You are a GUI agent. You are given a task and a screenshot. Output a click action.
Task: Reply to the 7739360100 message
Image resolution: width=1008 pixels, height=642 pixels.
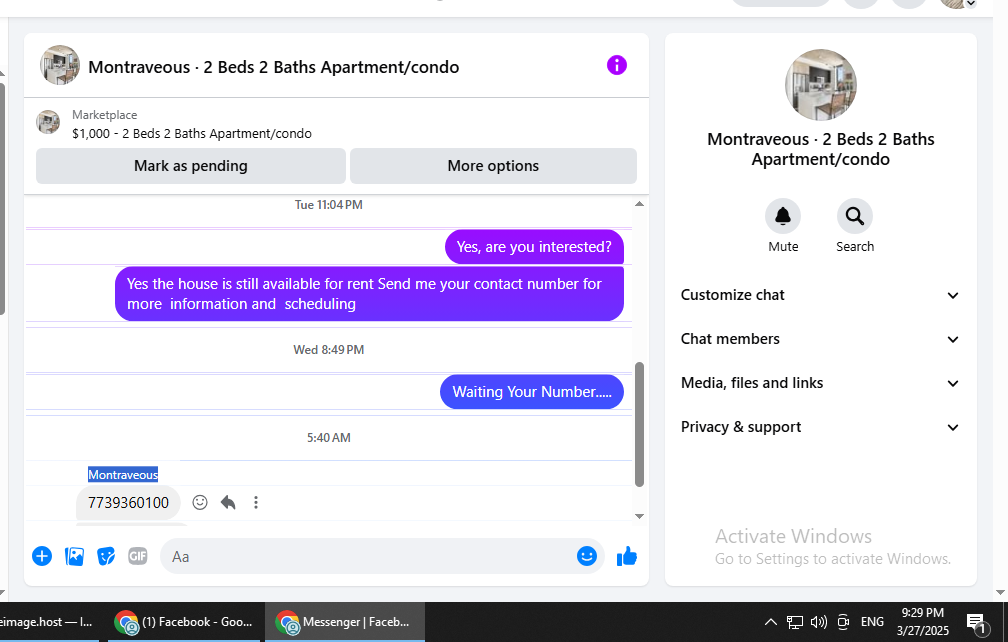click(228, 503)
